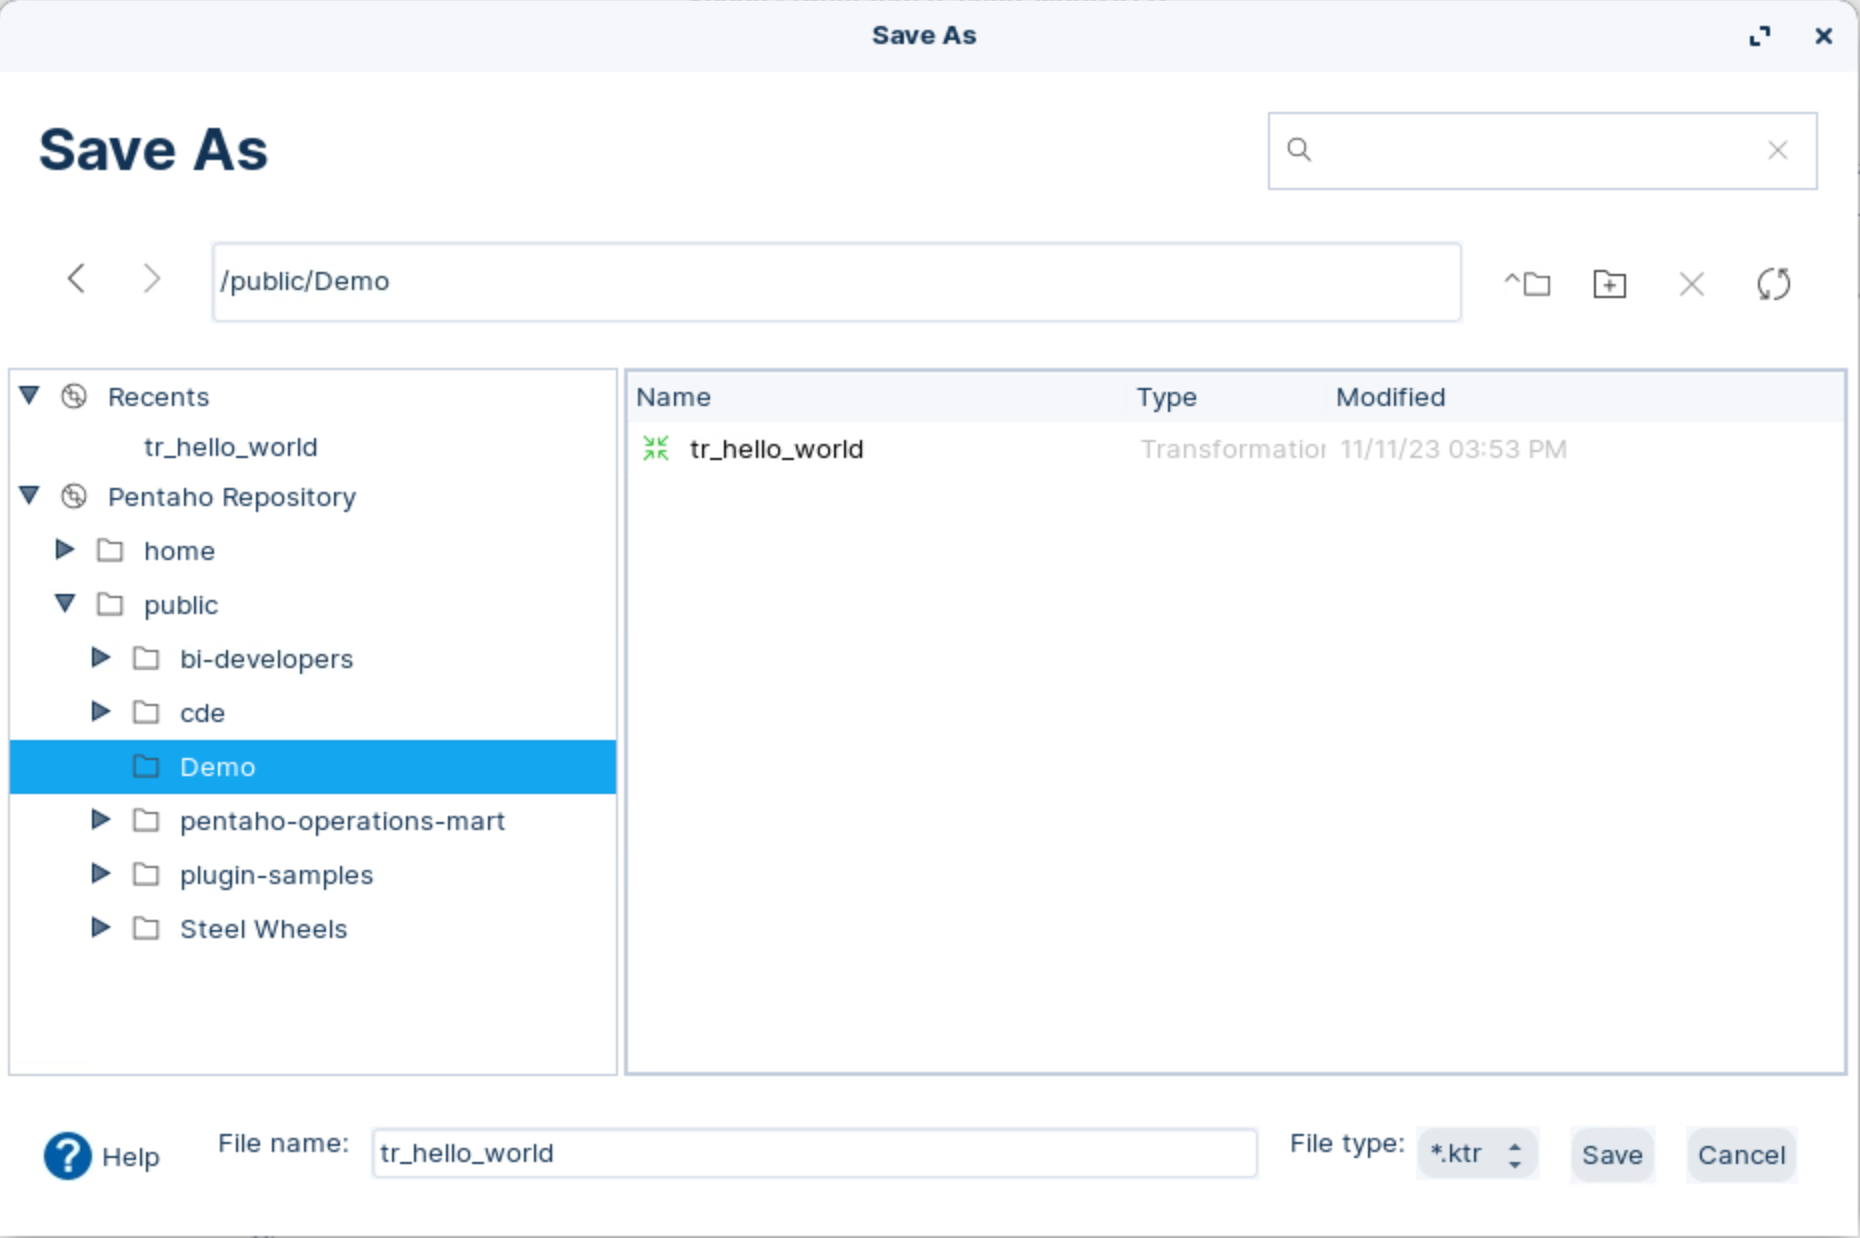Go forward with the right arrow
Image resolution: width=1860 pixels, height=1238 pixels.
pyautogui.click(x=151, y=278)
